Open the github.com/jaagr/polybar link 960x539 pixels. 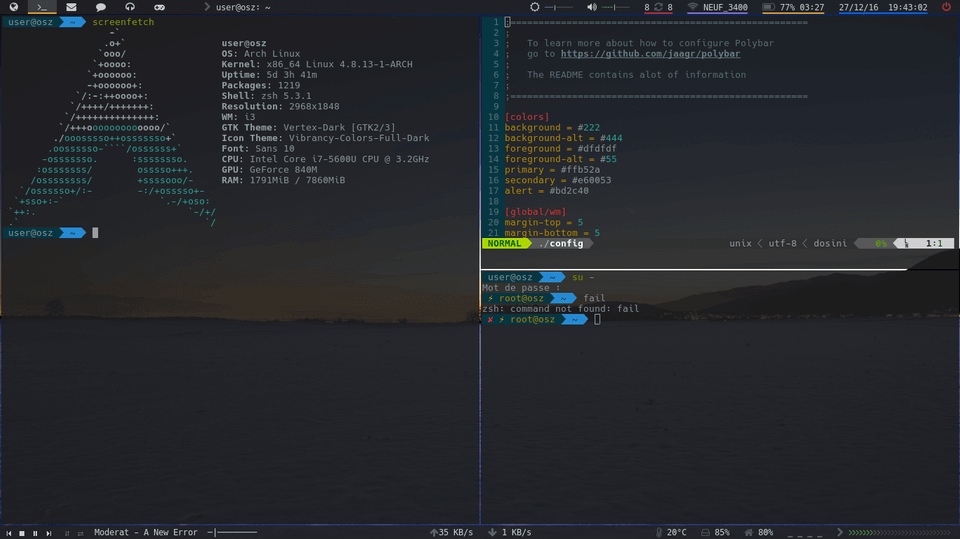pyautogui.click(x=650, y=53)
